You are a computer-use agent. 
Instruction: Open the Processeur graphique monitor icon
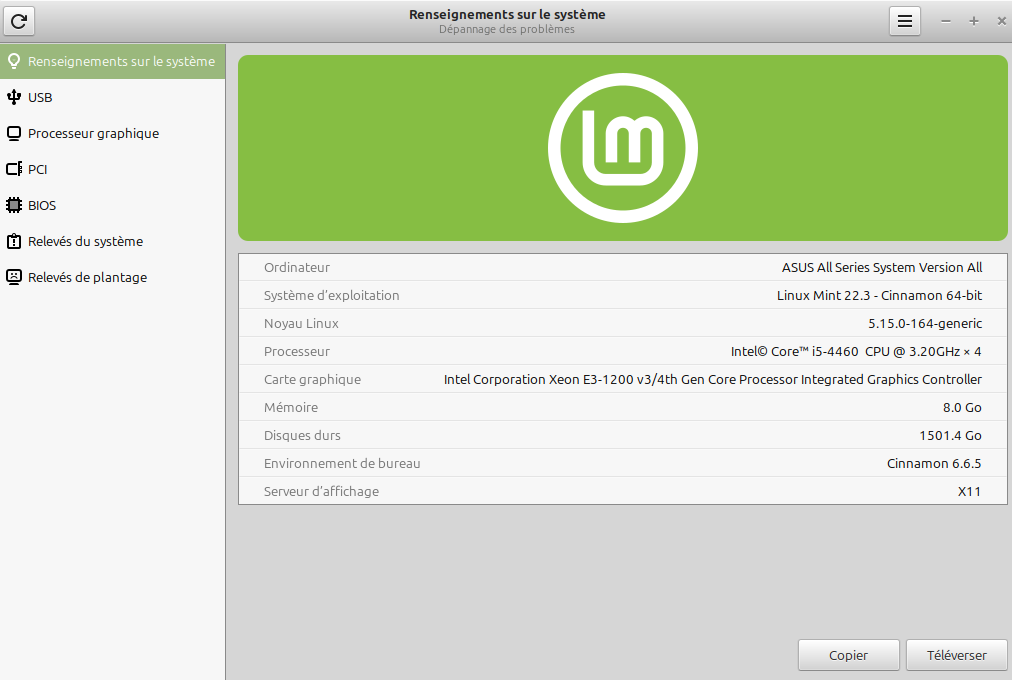click(x=14, y=133)
